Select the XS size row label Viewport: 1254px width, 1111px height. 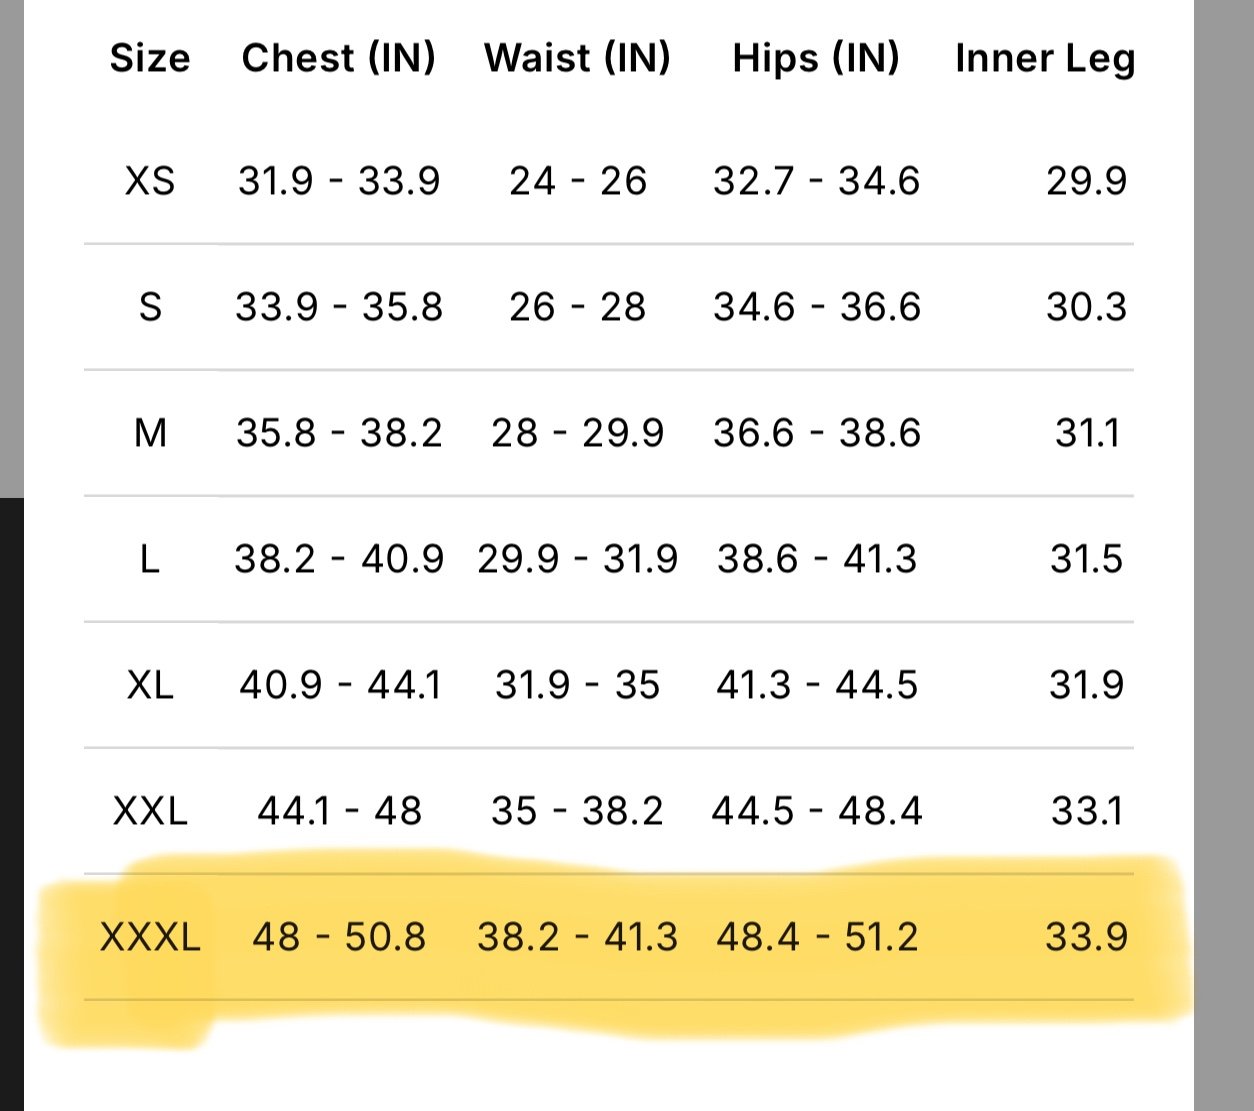click(150, 181)
